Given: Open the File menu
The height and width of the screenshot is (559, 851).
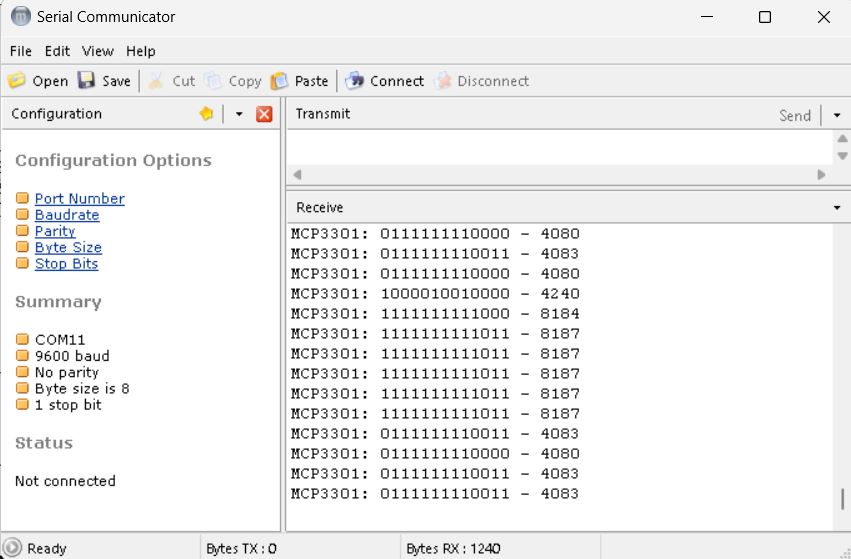Looking at the screenshot, I should click(x=21, y=51).
